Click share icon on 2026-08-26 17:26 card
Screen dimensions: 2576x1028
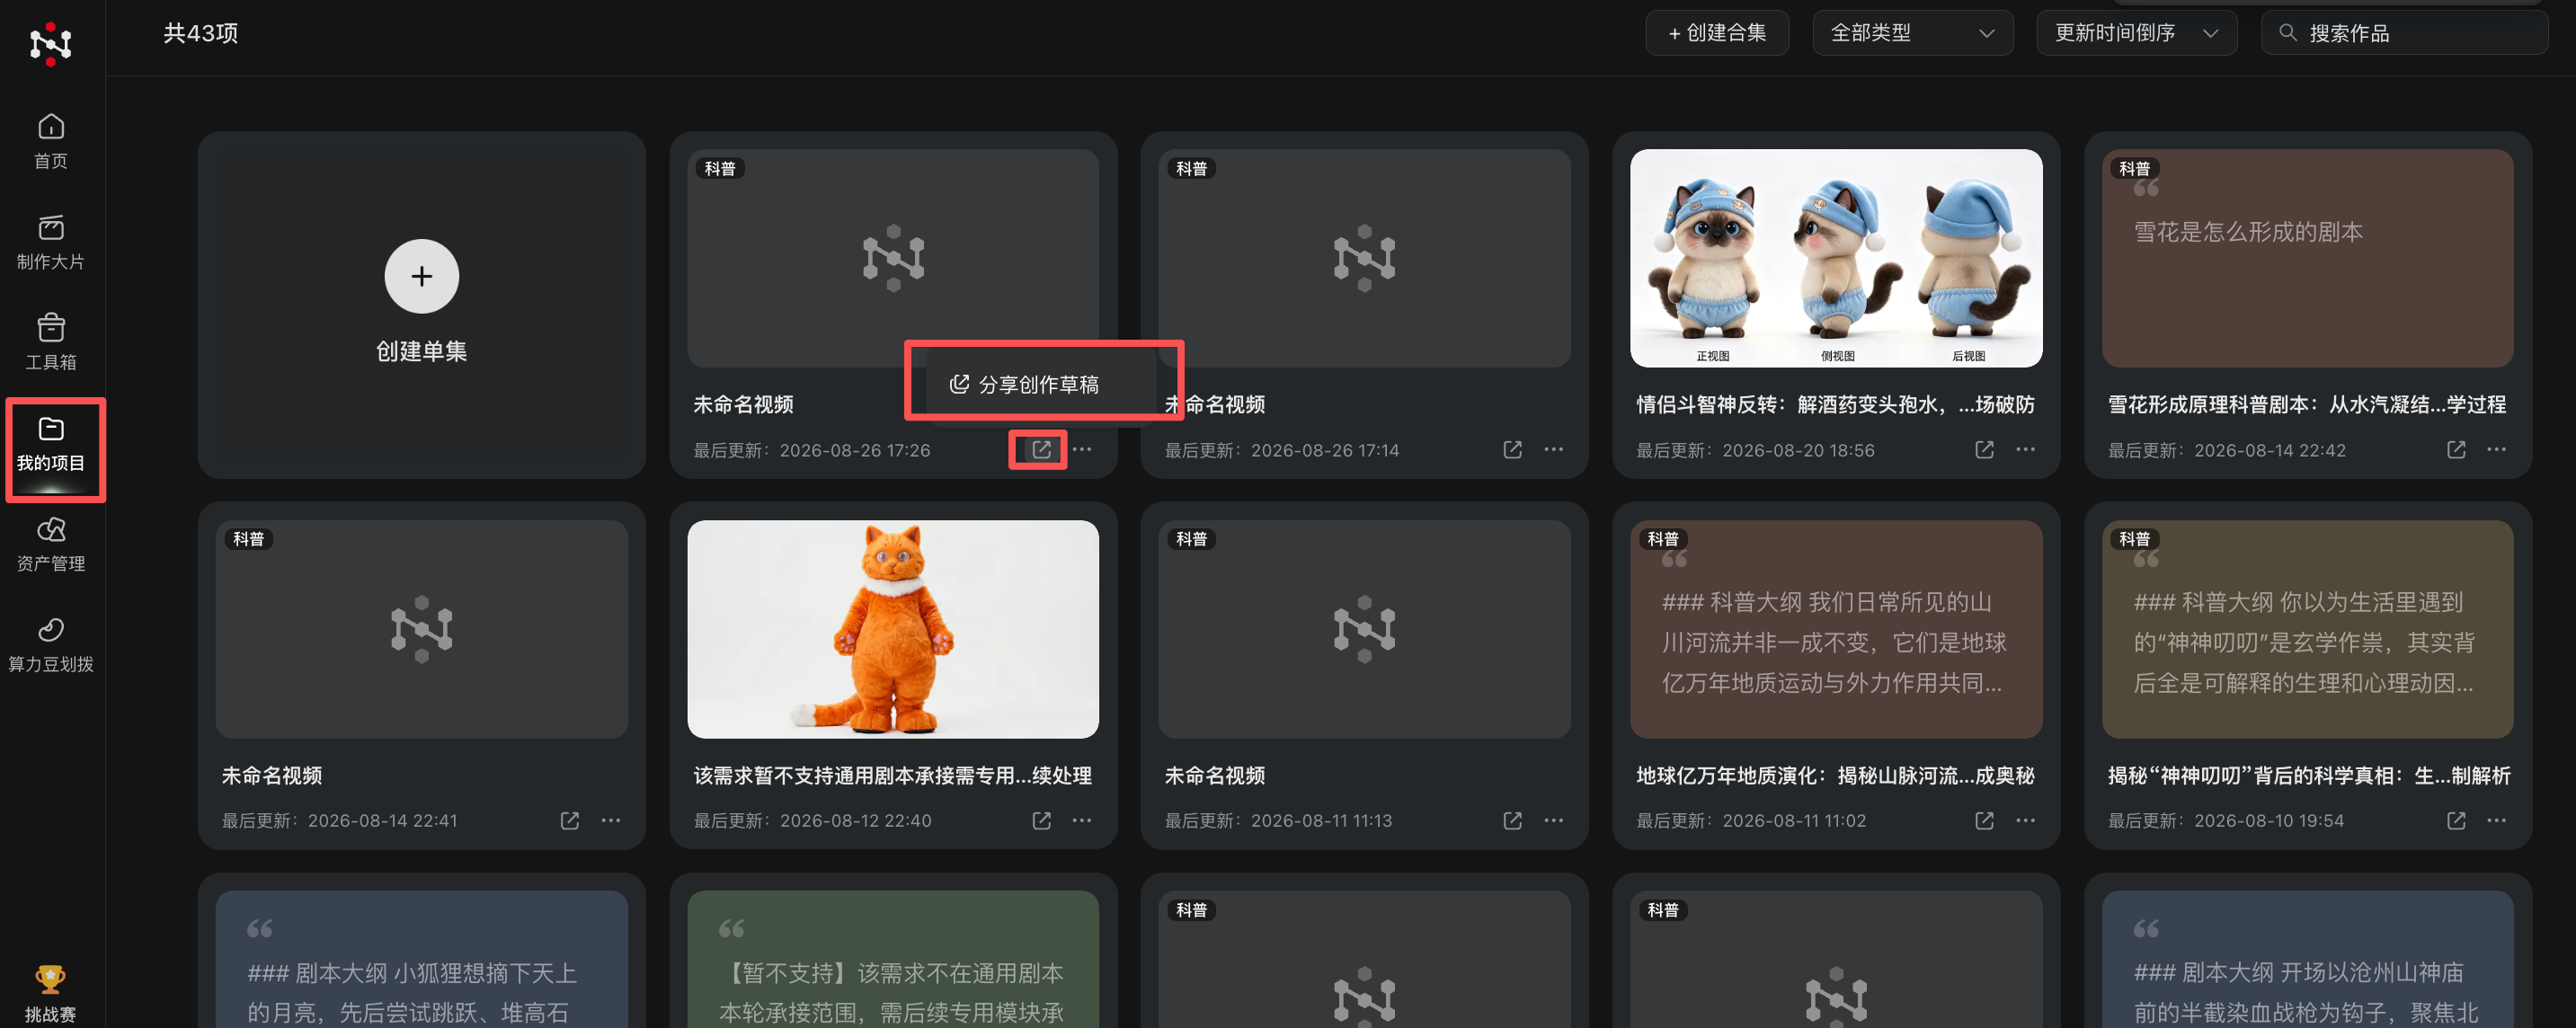(1041, 449)
